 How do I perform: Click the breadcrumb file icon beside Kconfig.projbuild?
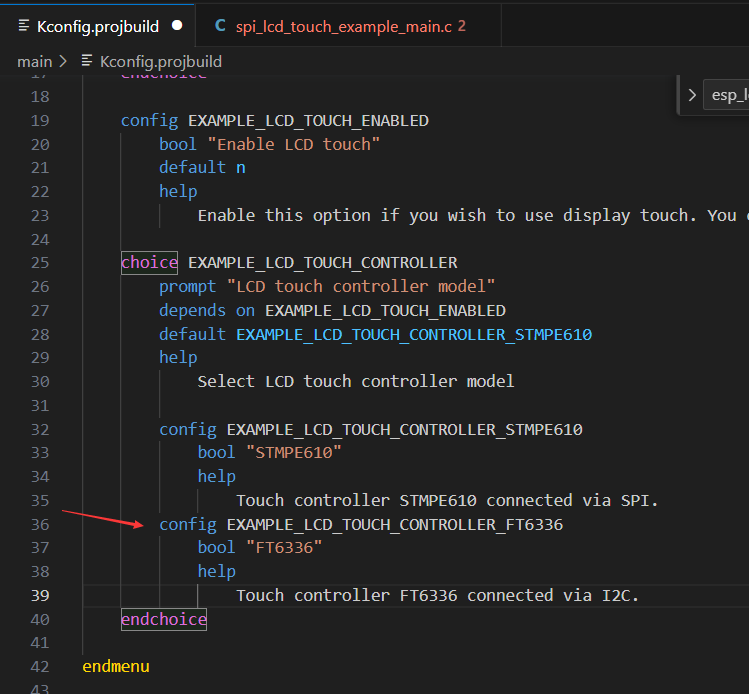87,61
